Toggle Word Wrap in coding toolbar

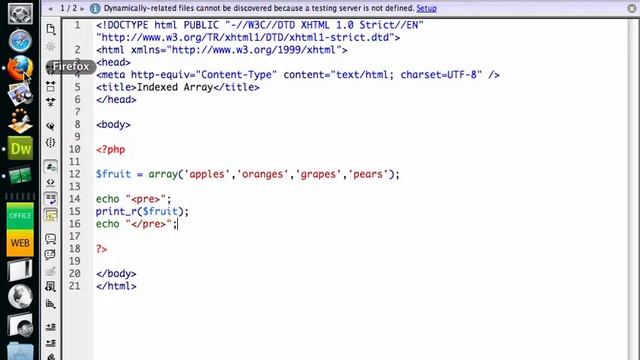pos(51,199)
